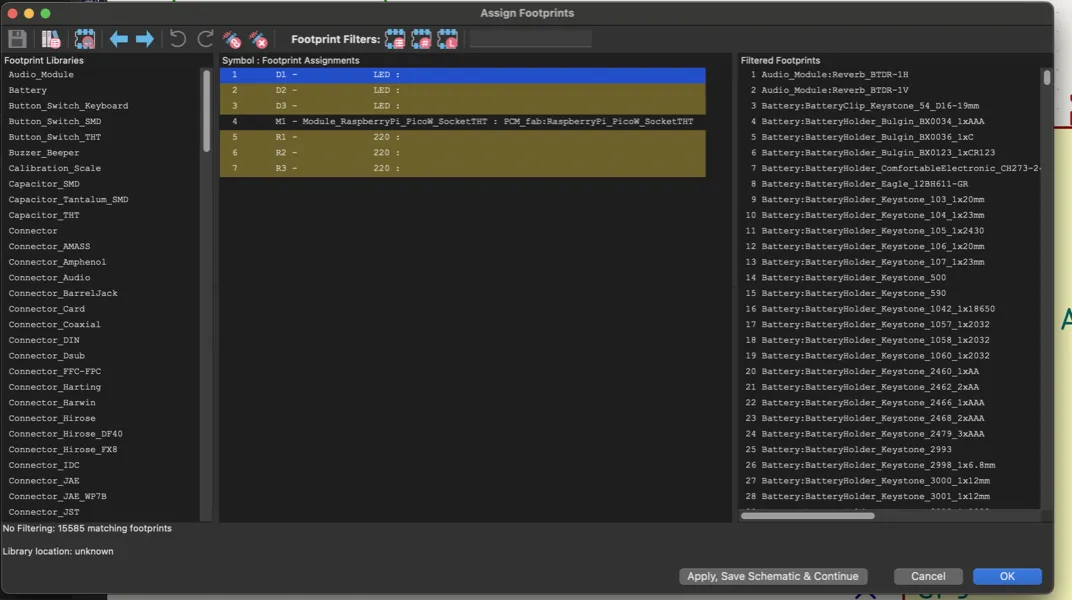The image size is (1072, 600).
Task: Select BatteryHolder_Keystone_2462_2xAA footprint
Action: pyautogui.click(x=870, y=387)
